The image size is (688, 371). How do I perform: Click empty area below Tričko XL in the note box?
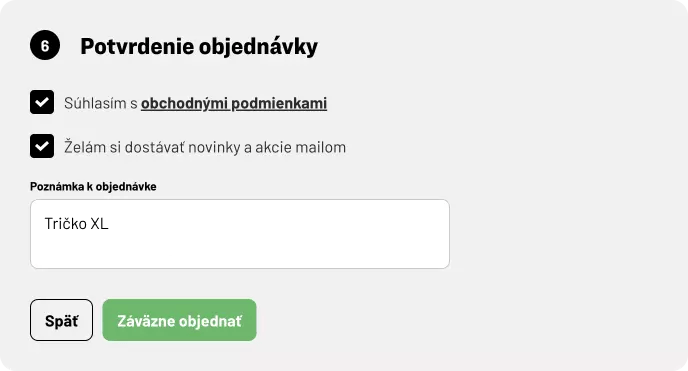coord(240,252)
